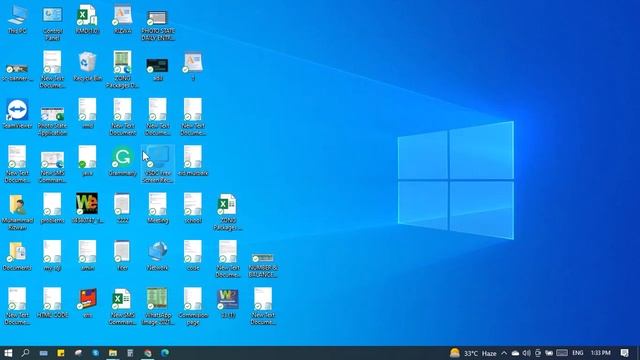
Task: Select the code text file icon
Action: [x=193, y=256]
